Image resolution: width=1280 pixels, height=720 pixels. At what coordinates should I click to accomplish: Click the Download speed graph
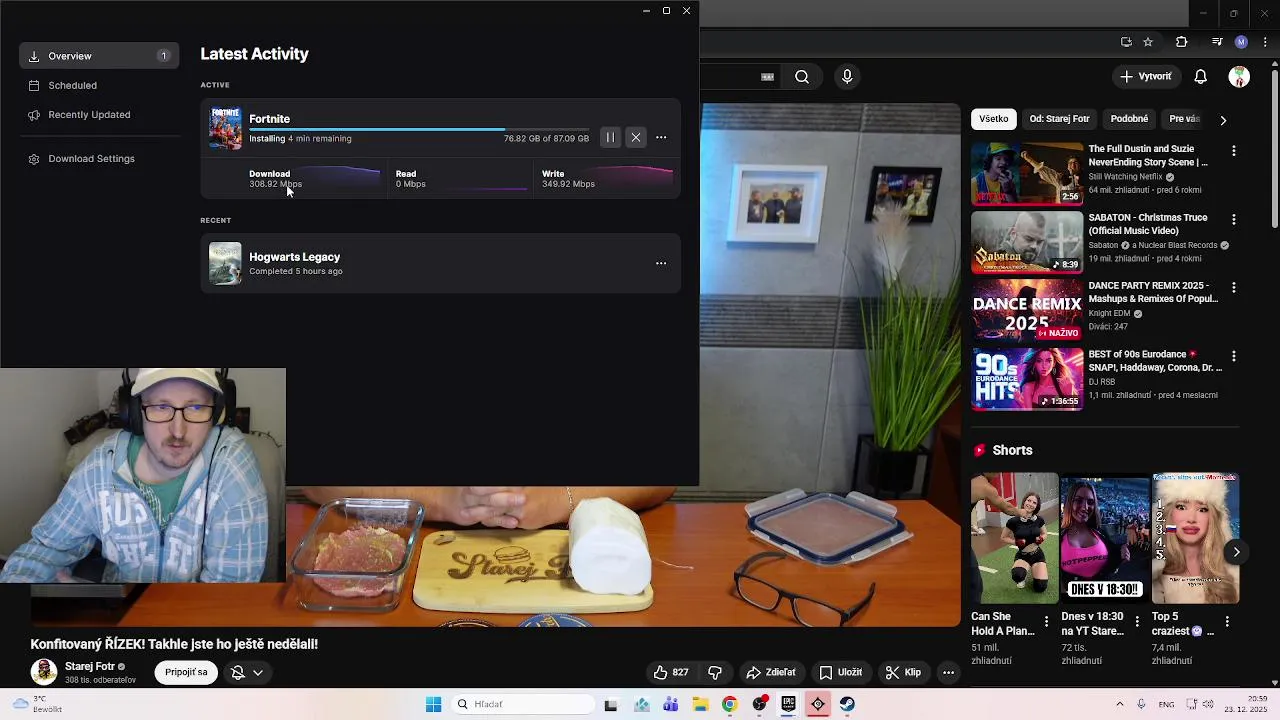pyautogui.click(x=340, y=178)
